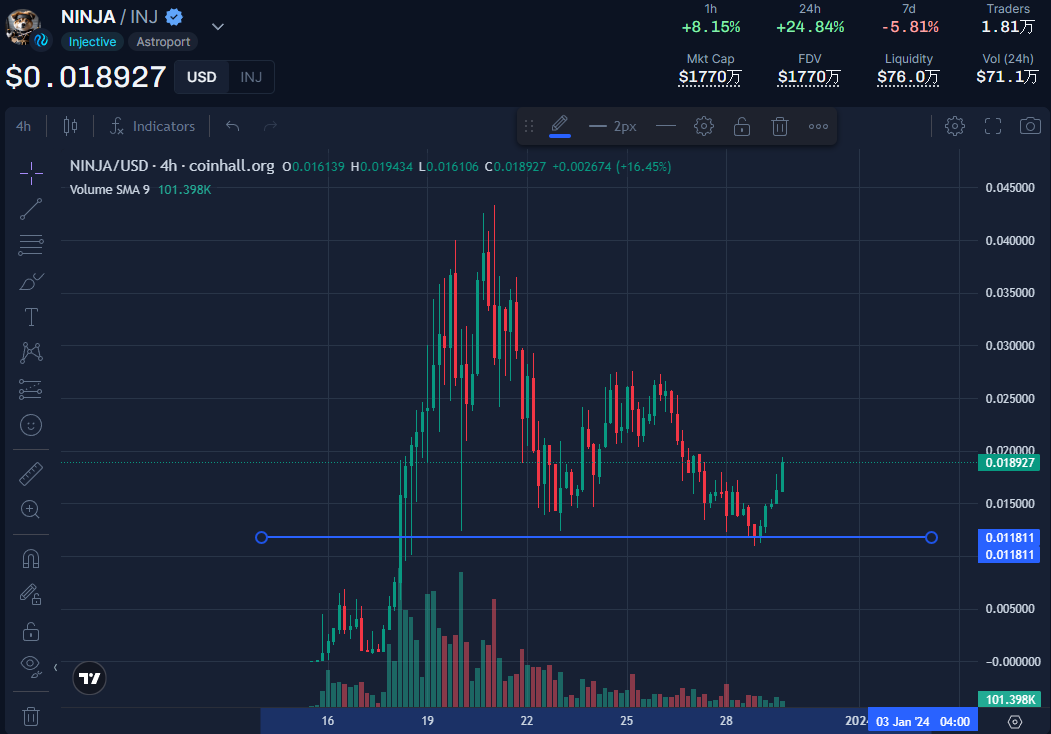Enter fullscreen chart mode
Viewport: 1051px width, 734px height.
coord(993,126)
